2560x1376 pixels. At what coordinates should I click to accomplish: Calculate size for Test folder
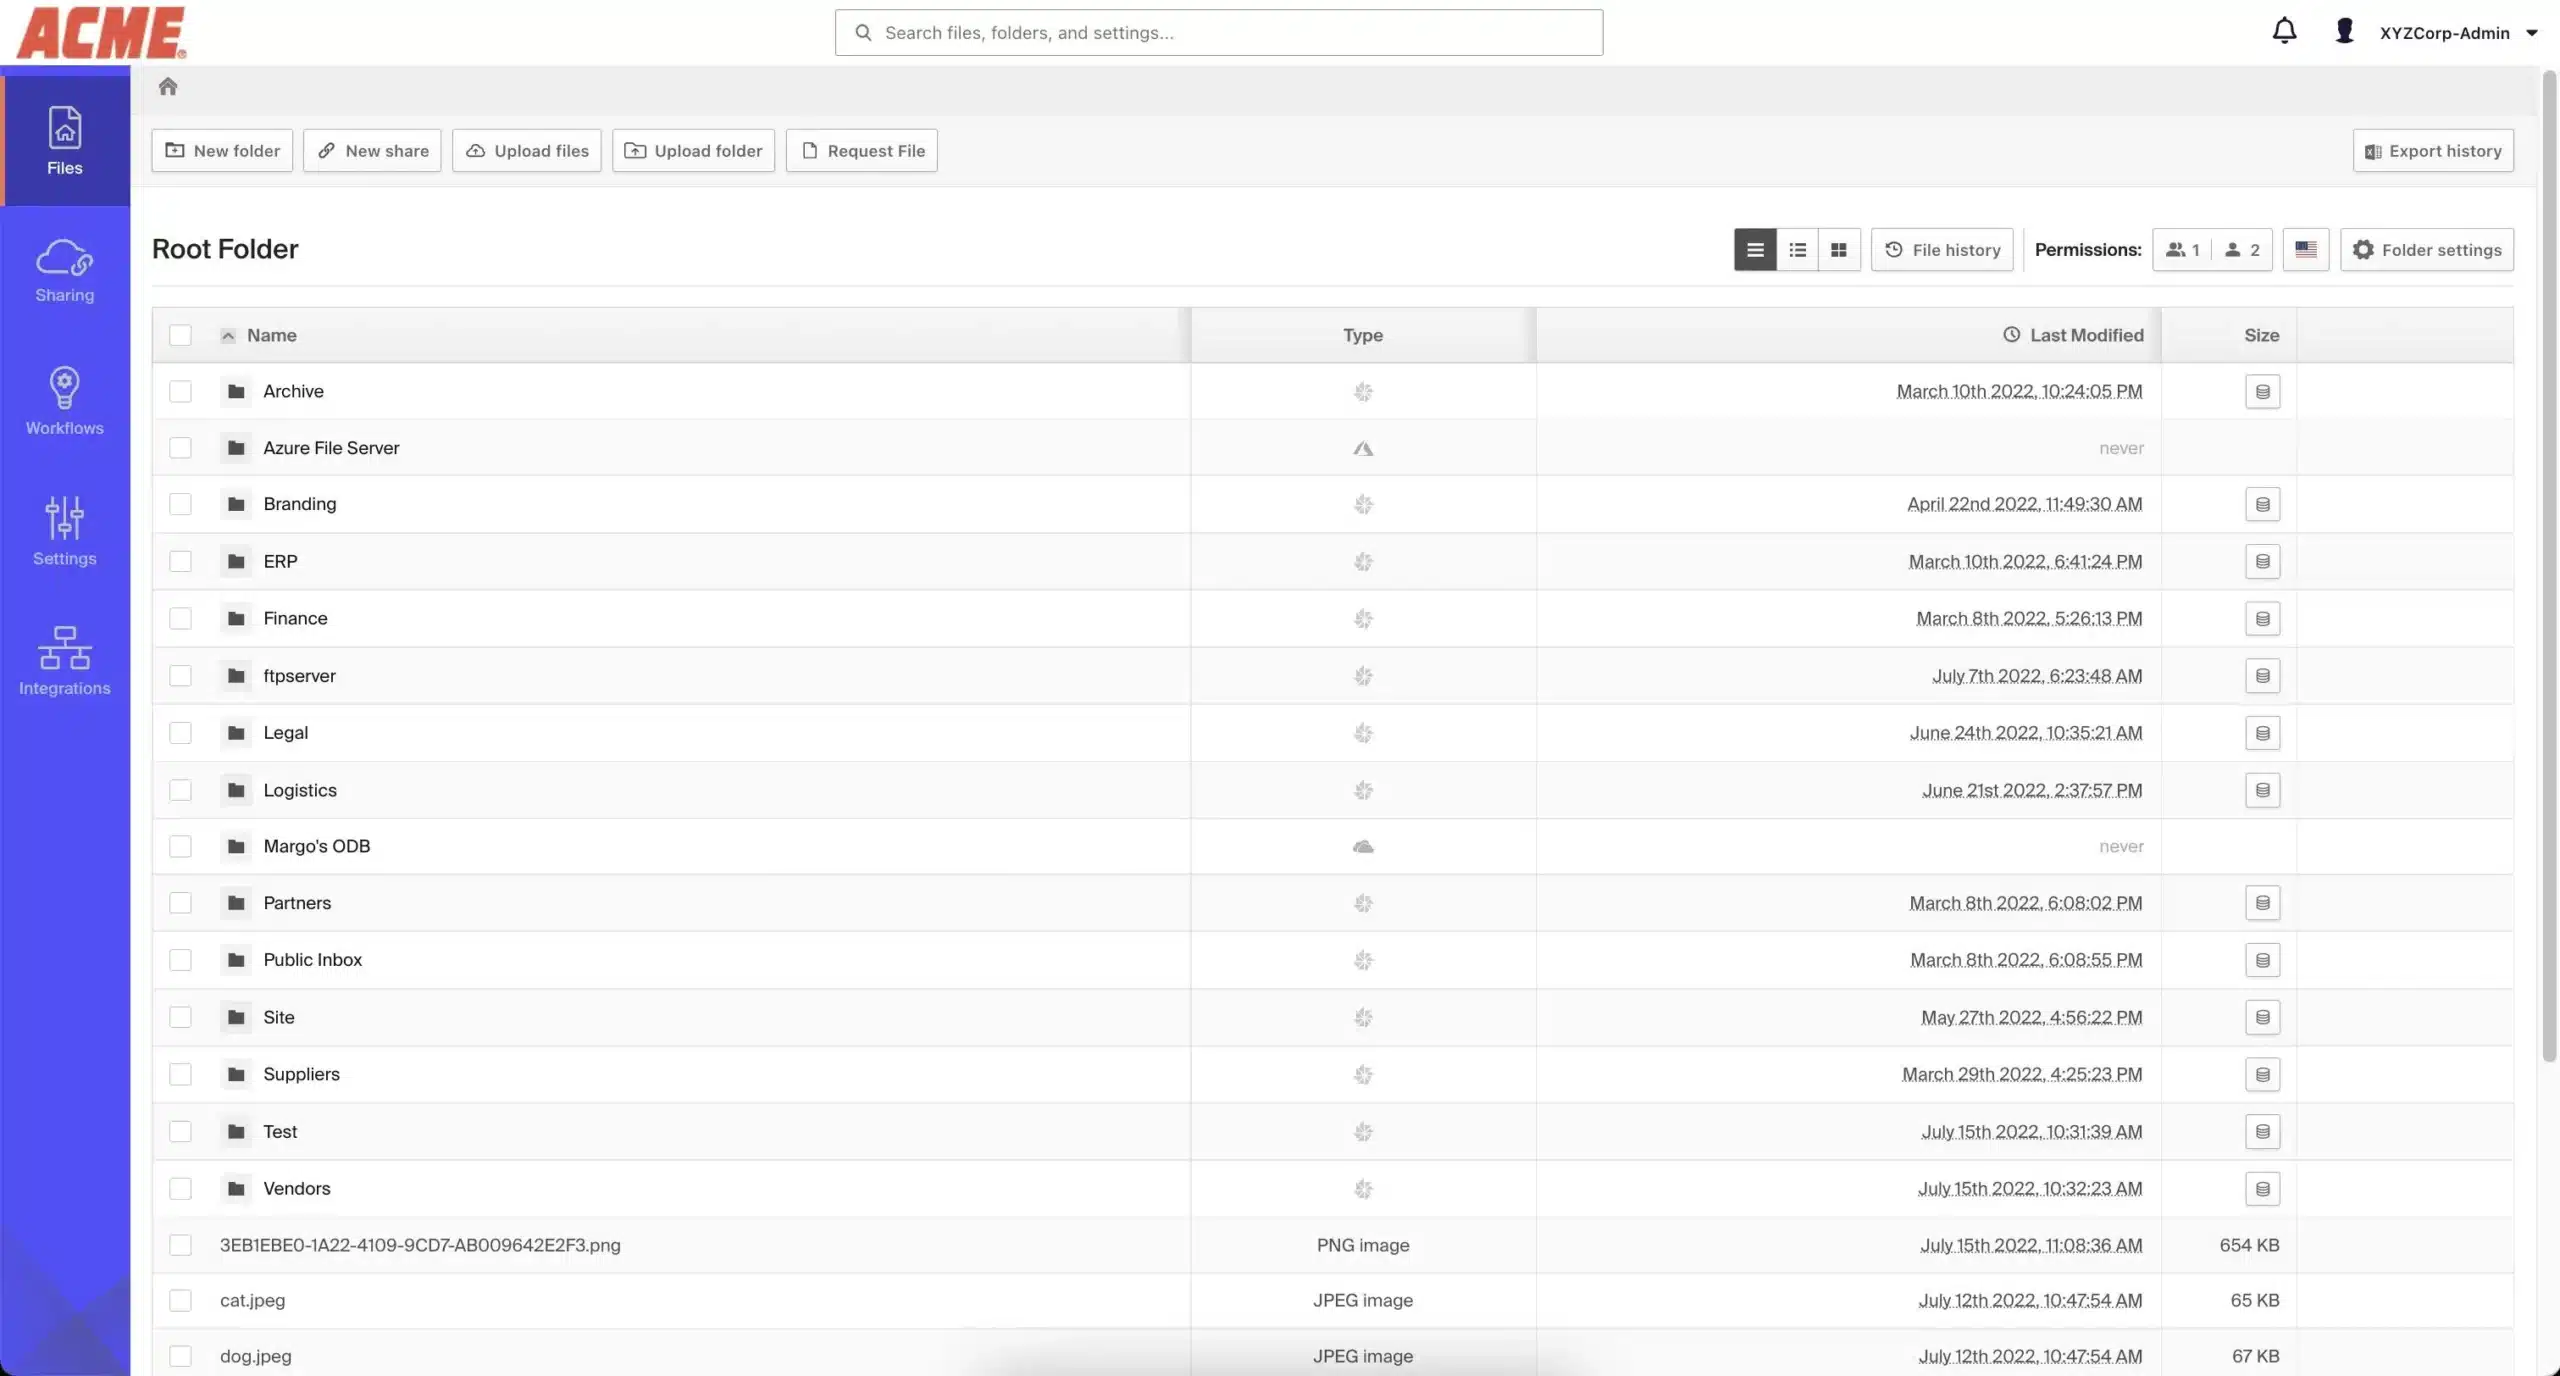pyautogui.click(x=2262, y=1131)
